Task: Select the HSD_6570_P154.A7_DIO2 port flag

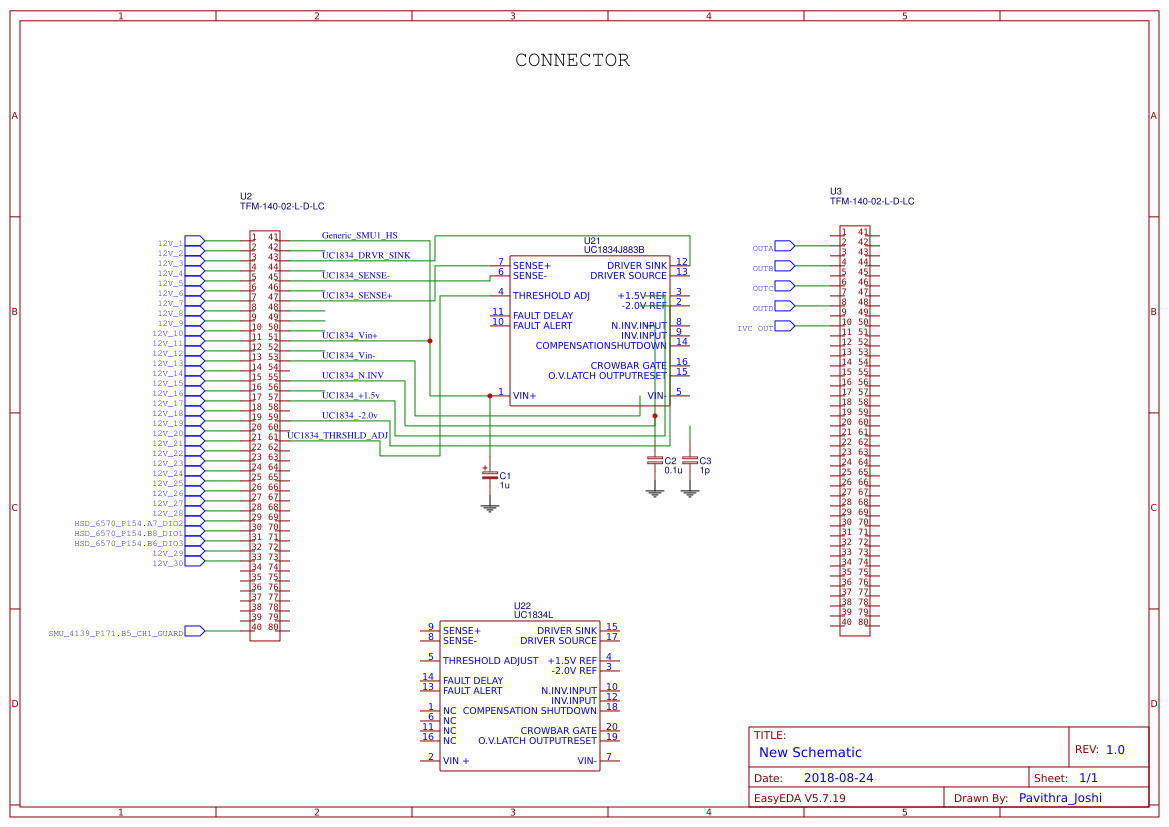Action: (195, 521)
